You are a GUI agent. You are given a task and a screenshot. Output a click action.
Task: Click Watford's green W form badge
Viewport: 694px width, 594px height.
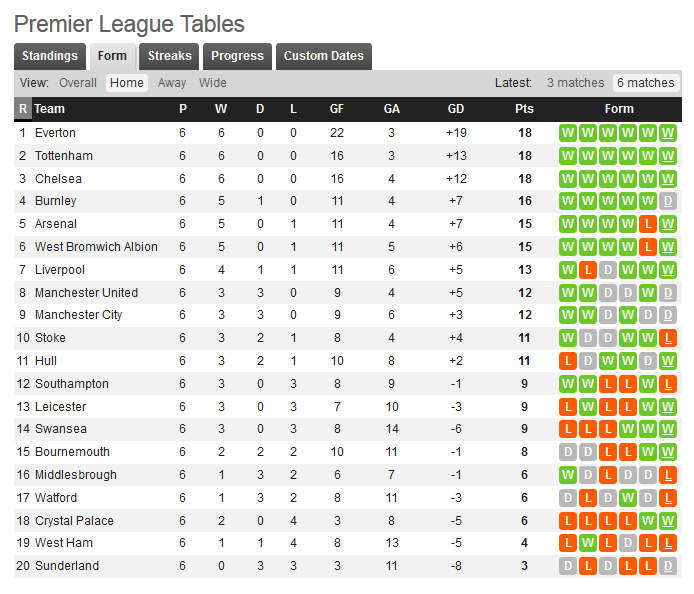tap(628, 498)
